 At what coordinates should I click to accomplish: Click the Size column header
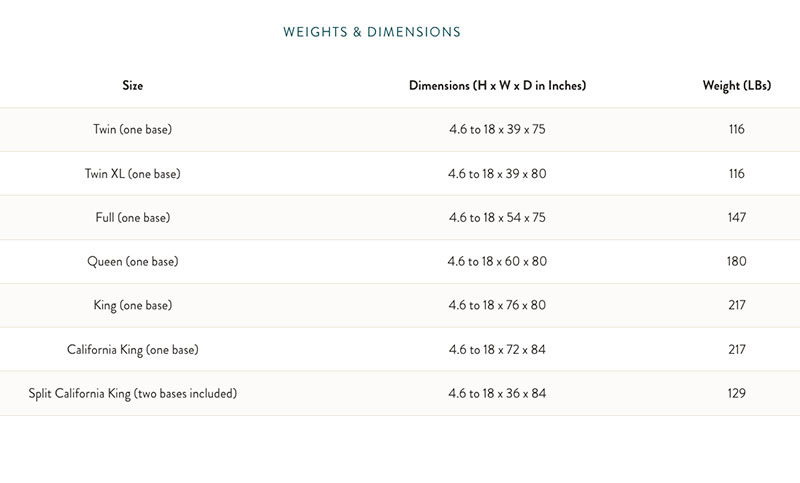tap(133, 86)
